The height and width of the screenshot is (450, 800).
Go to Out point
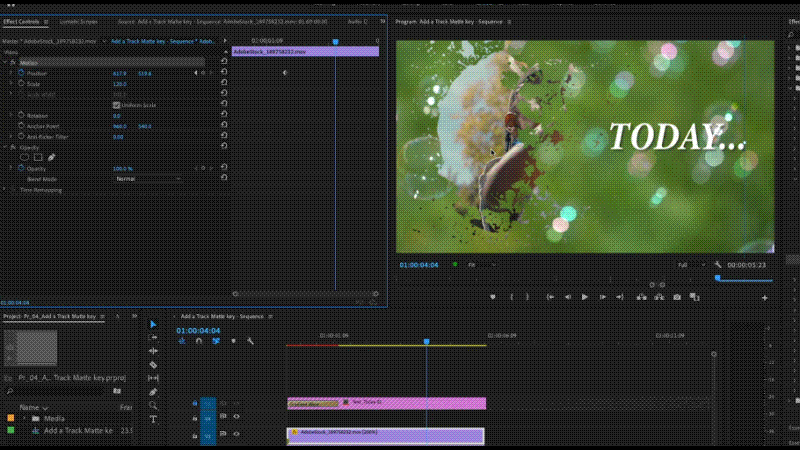(x=619, y=297)
